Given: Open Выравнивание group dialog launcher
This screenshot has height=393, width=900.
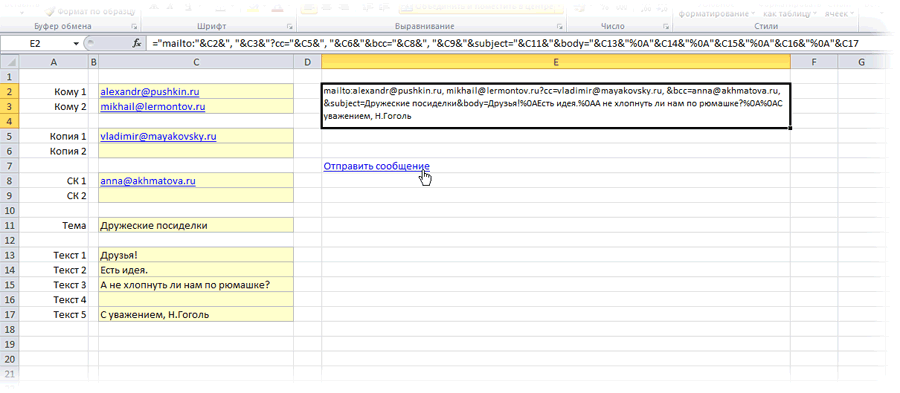Looking at the screenshot, I should click(560, 26).
